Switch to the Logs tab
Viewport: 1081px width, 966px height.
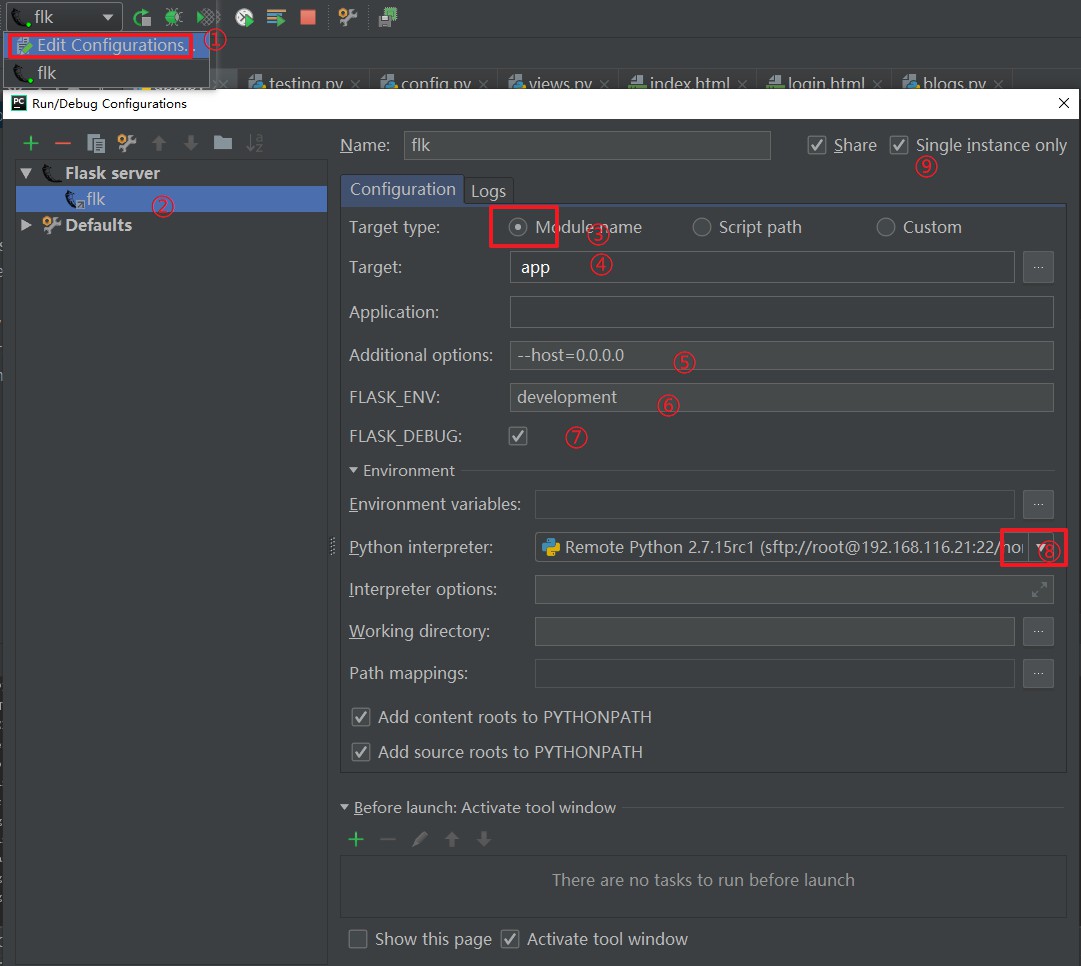[x=488, y=190]
